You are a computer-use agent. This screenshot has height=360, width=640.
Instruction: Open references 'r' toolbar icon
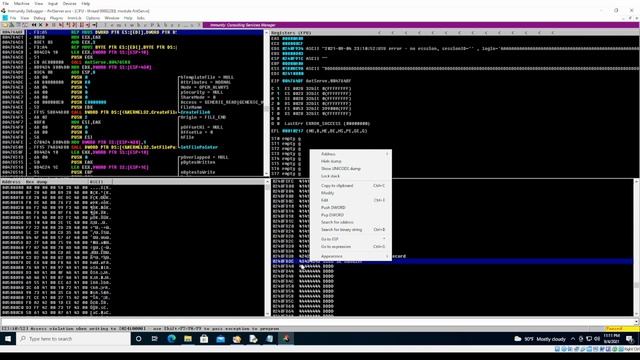click(178, 25)
